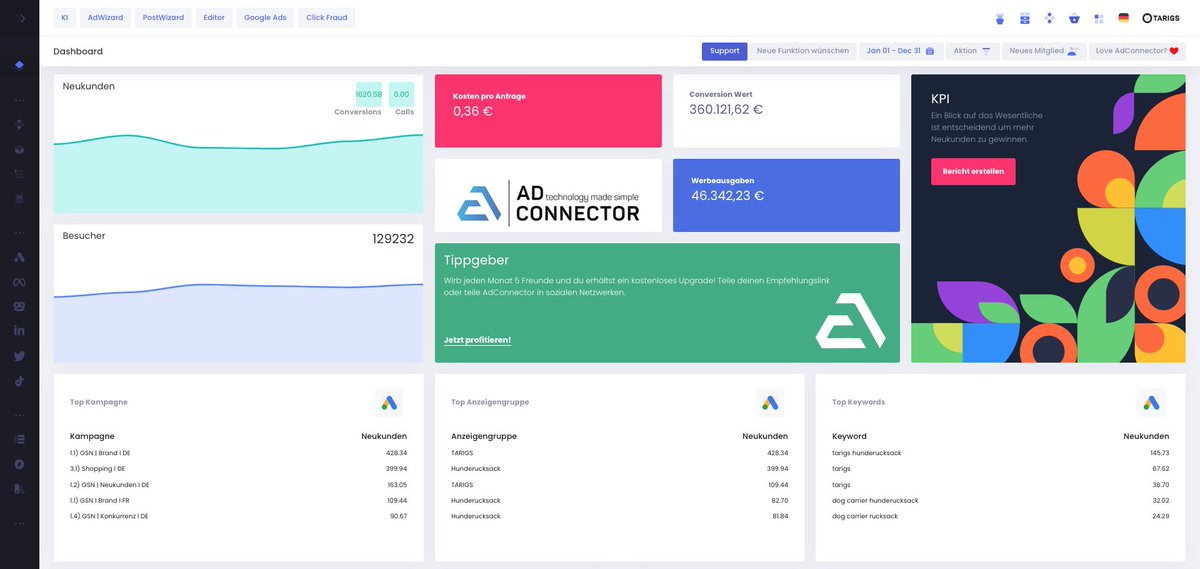Select keyword dog carrier rucksack

(x=1000, y=516)
